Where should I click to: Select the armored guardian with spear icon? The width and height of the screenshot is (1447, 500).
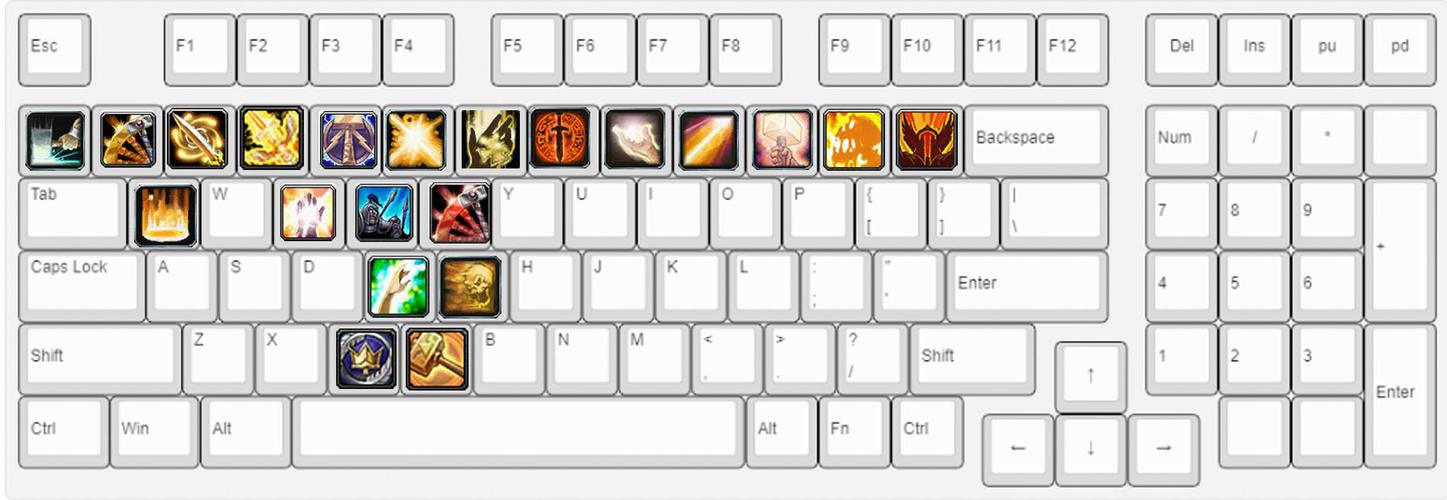385,213
